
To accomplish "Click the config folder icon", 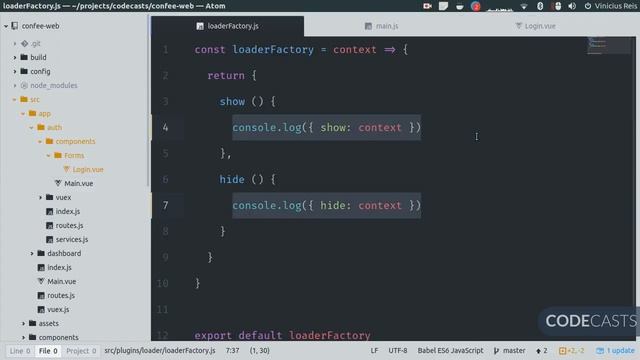I will [x=24, y=71].
